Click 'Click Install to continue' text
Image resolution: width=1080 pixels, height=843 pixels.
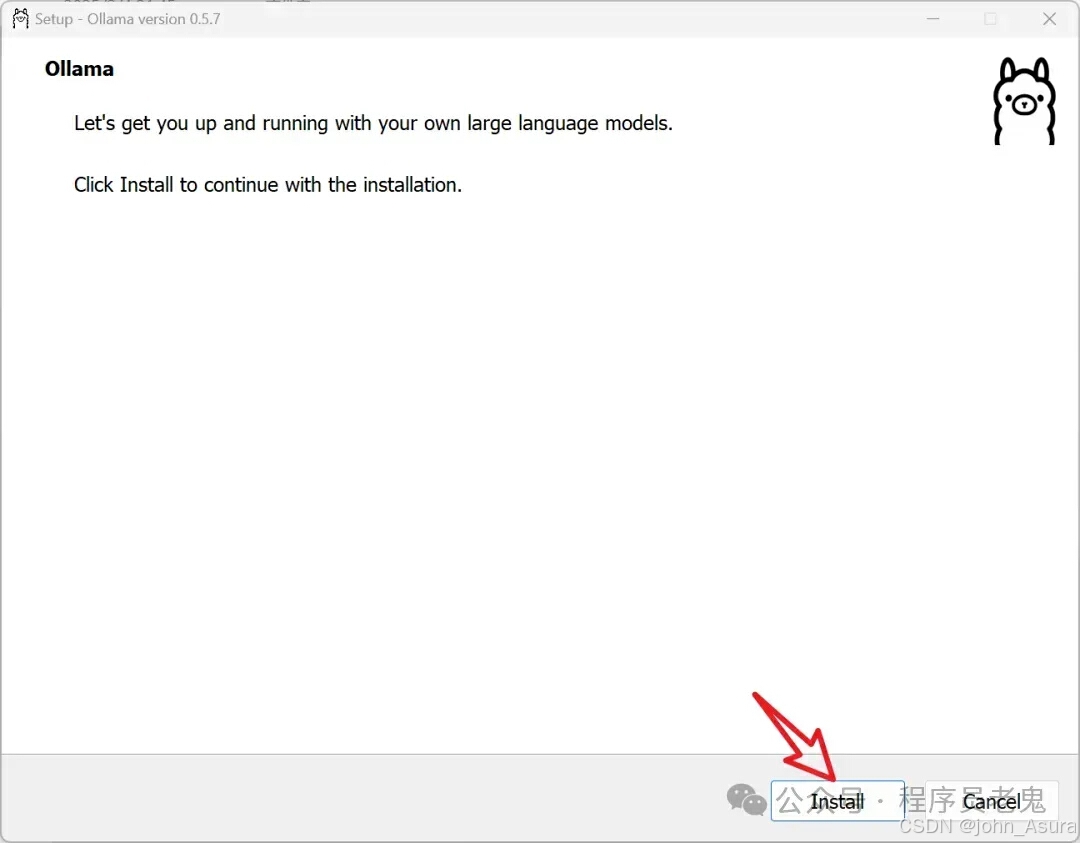coord(268,185)
